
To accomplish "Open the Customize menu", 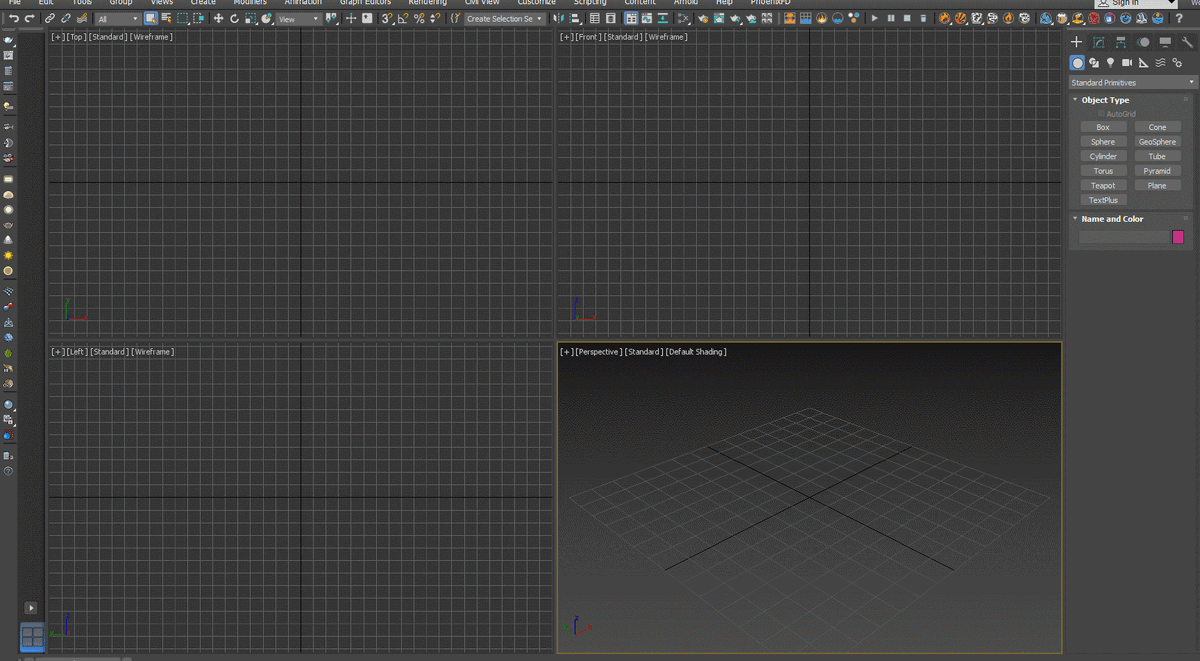I will pos(536,3).
